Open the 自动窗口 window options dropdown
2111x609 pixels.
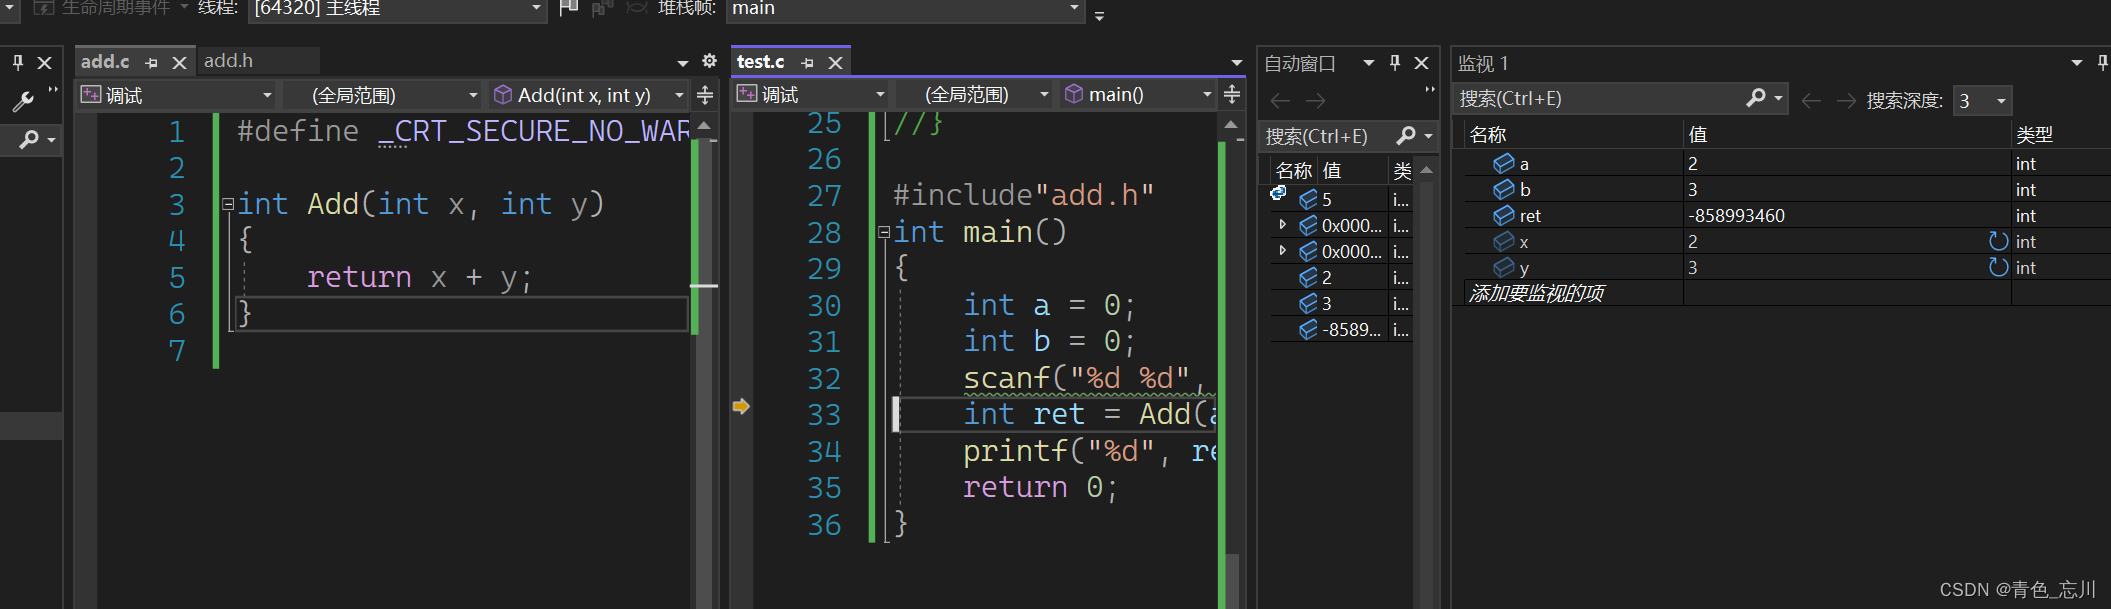[x=1368, y=63]
